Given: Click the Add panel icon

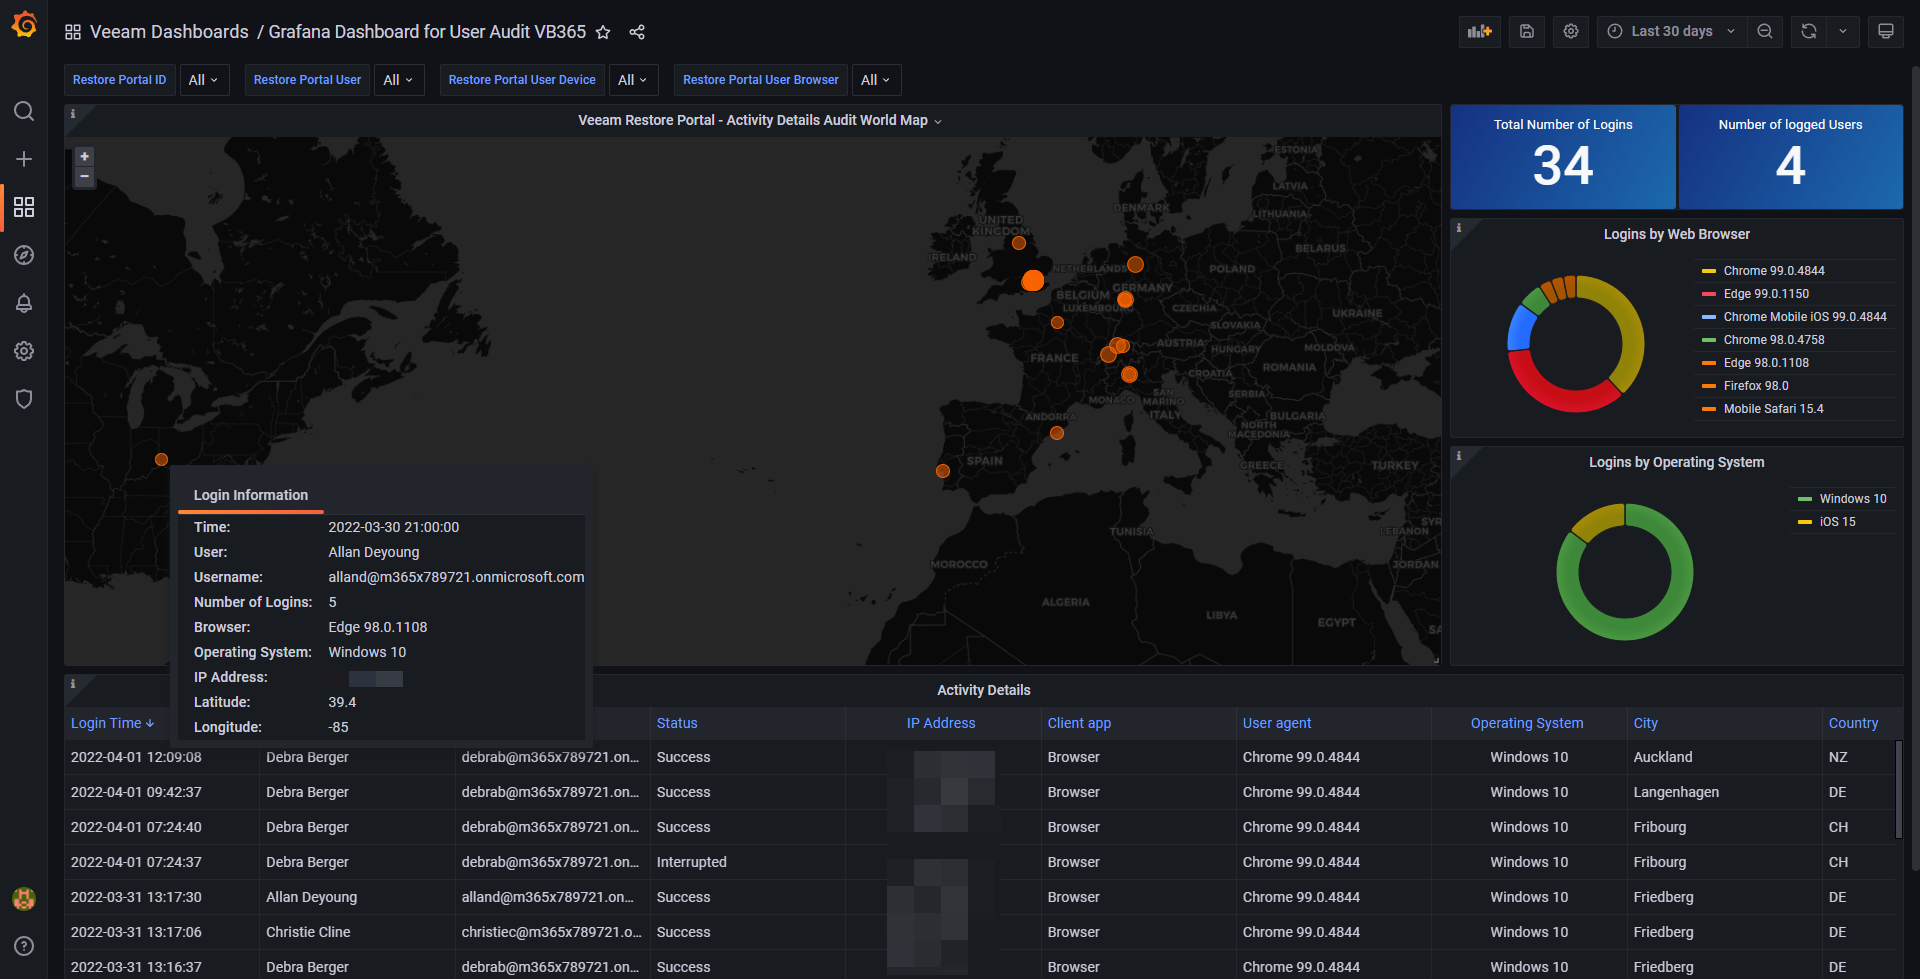Looking at the screenshot, I should tap(1479, 32).
